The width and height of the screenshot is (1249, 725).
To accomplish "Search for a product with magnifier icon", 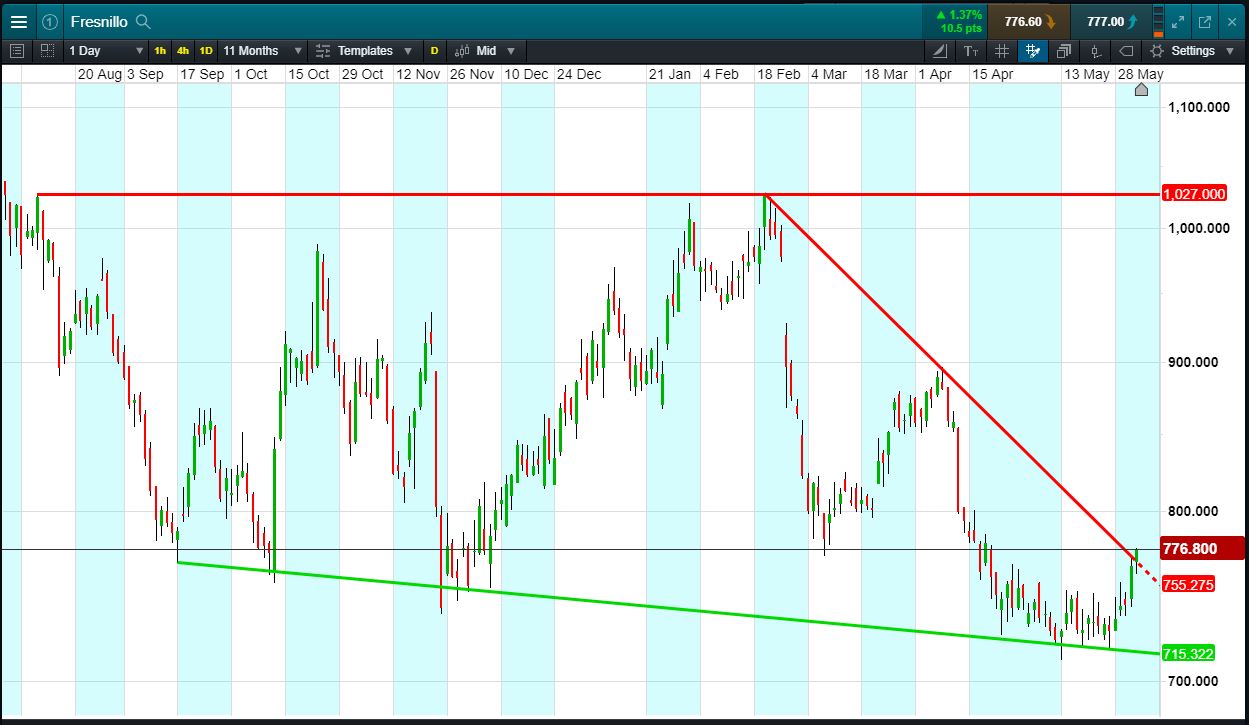I will tap(143, 21).
